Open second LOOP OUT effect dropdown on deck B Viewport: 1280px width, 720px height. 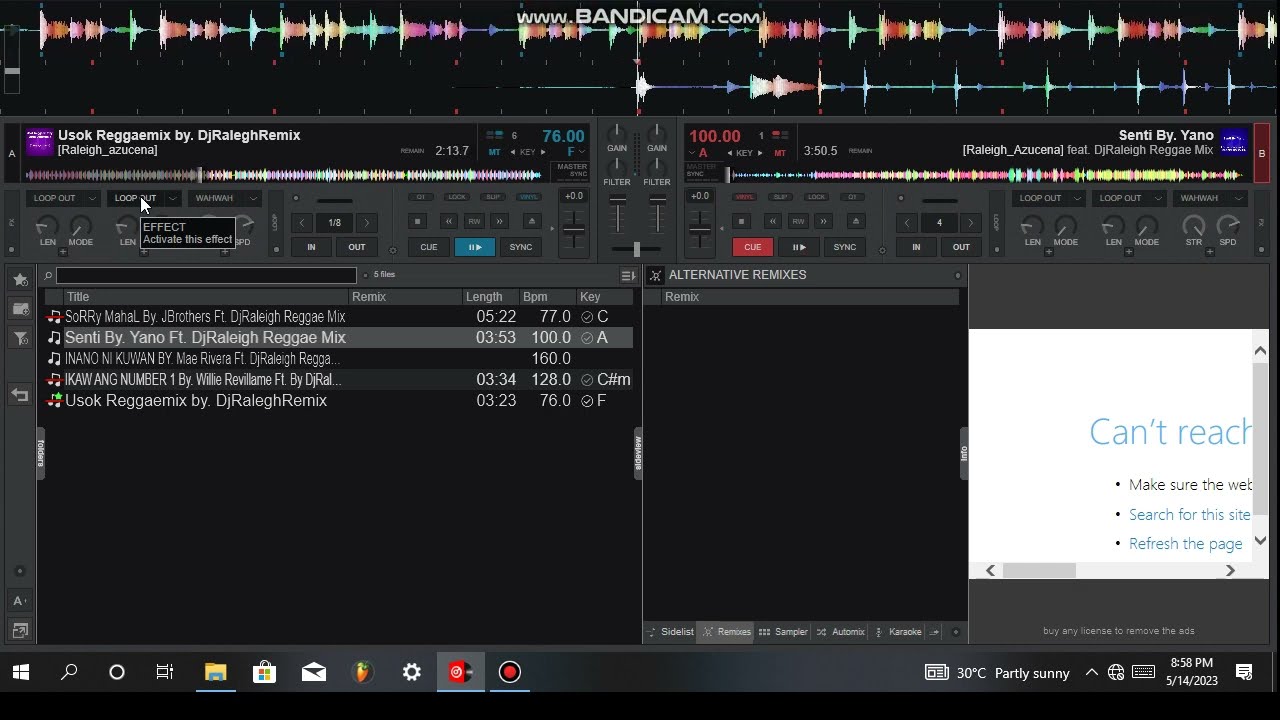(x=1158, y=198)
